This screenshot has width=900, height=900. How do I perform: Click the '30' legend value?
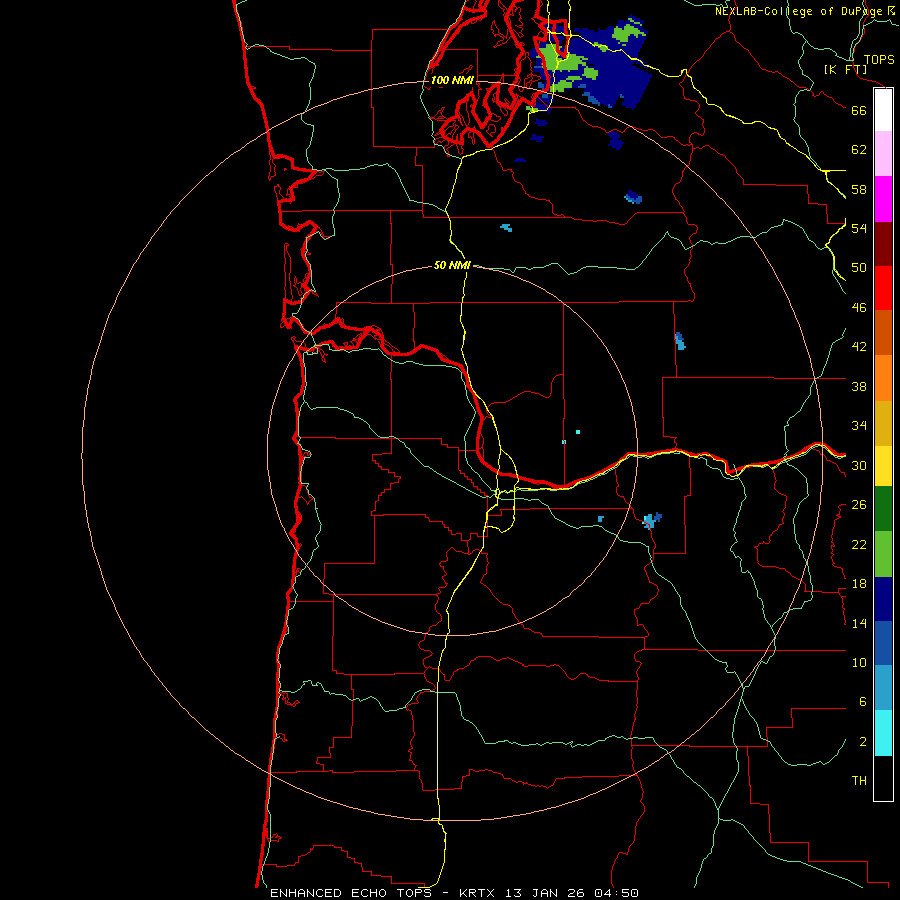click(x=859, y=465)
